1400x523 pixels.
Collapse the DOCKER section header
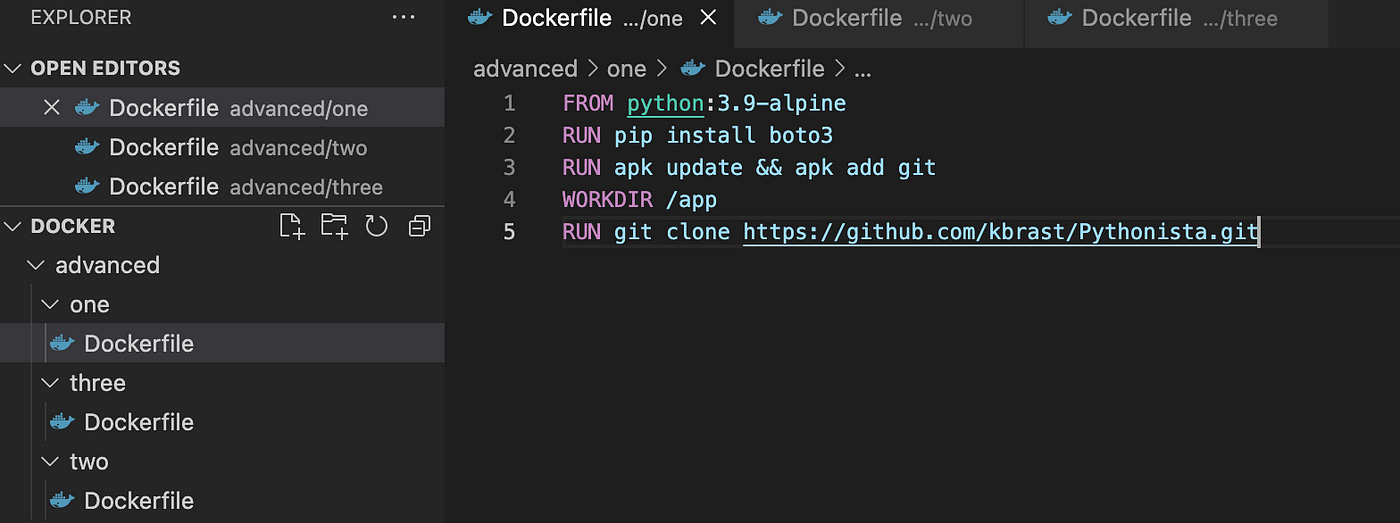coord(13,226)
